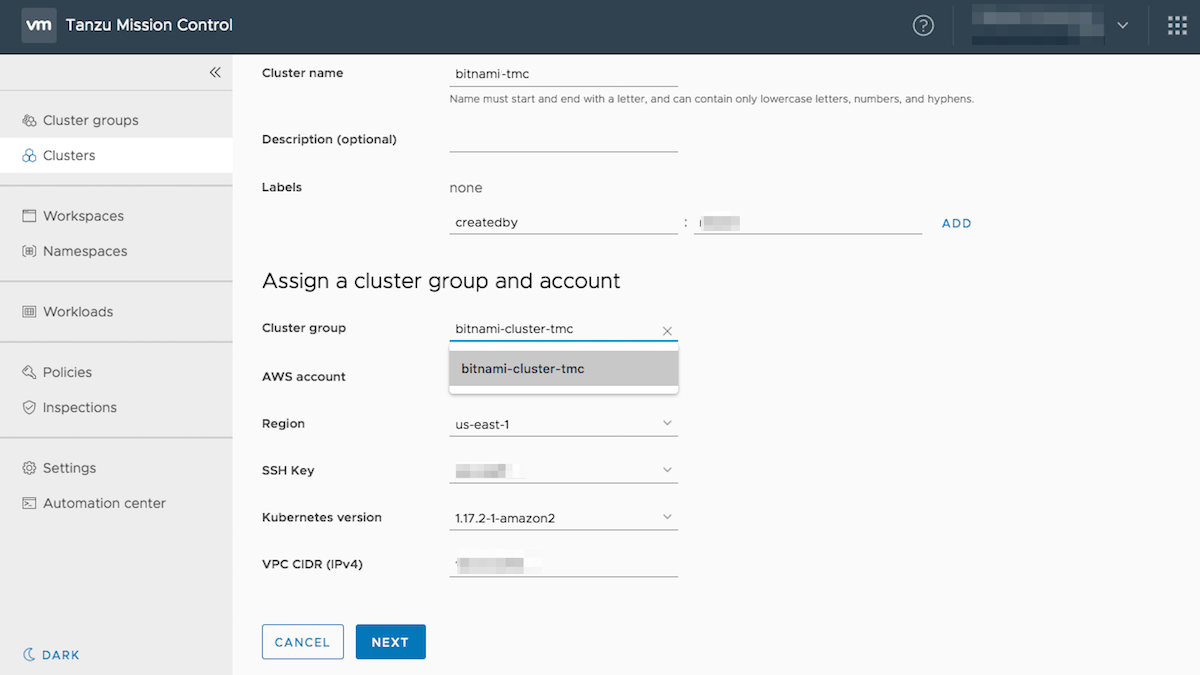
Task: Open the help question mark icon
Action: pos(922,25)
